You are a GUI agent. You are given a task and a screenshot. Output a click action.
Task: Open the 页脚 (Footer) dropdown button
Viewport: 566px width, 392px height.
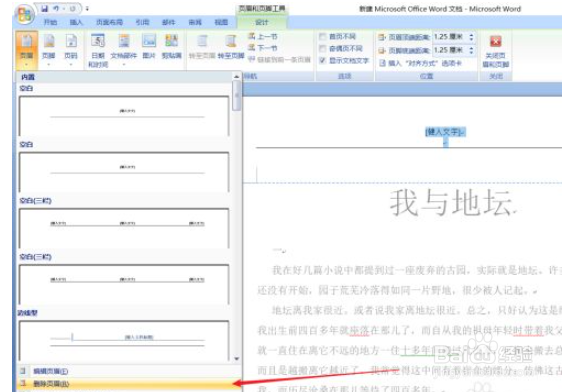(x=49, y=50)
